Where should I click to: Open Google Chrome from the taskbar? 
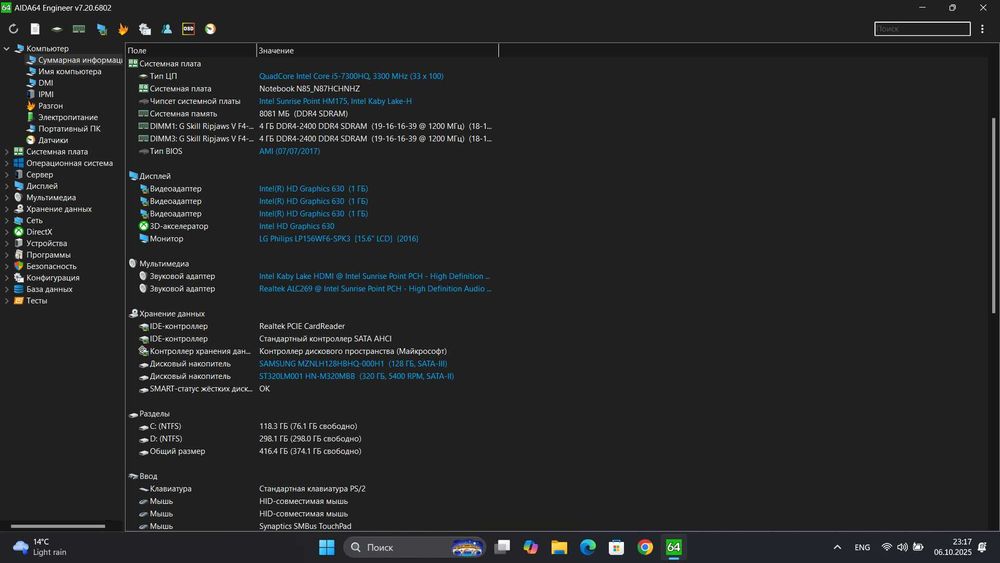645,547
